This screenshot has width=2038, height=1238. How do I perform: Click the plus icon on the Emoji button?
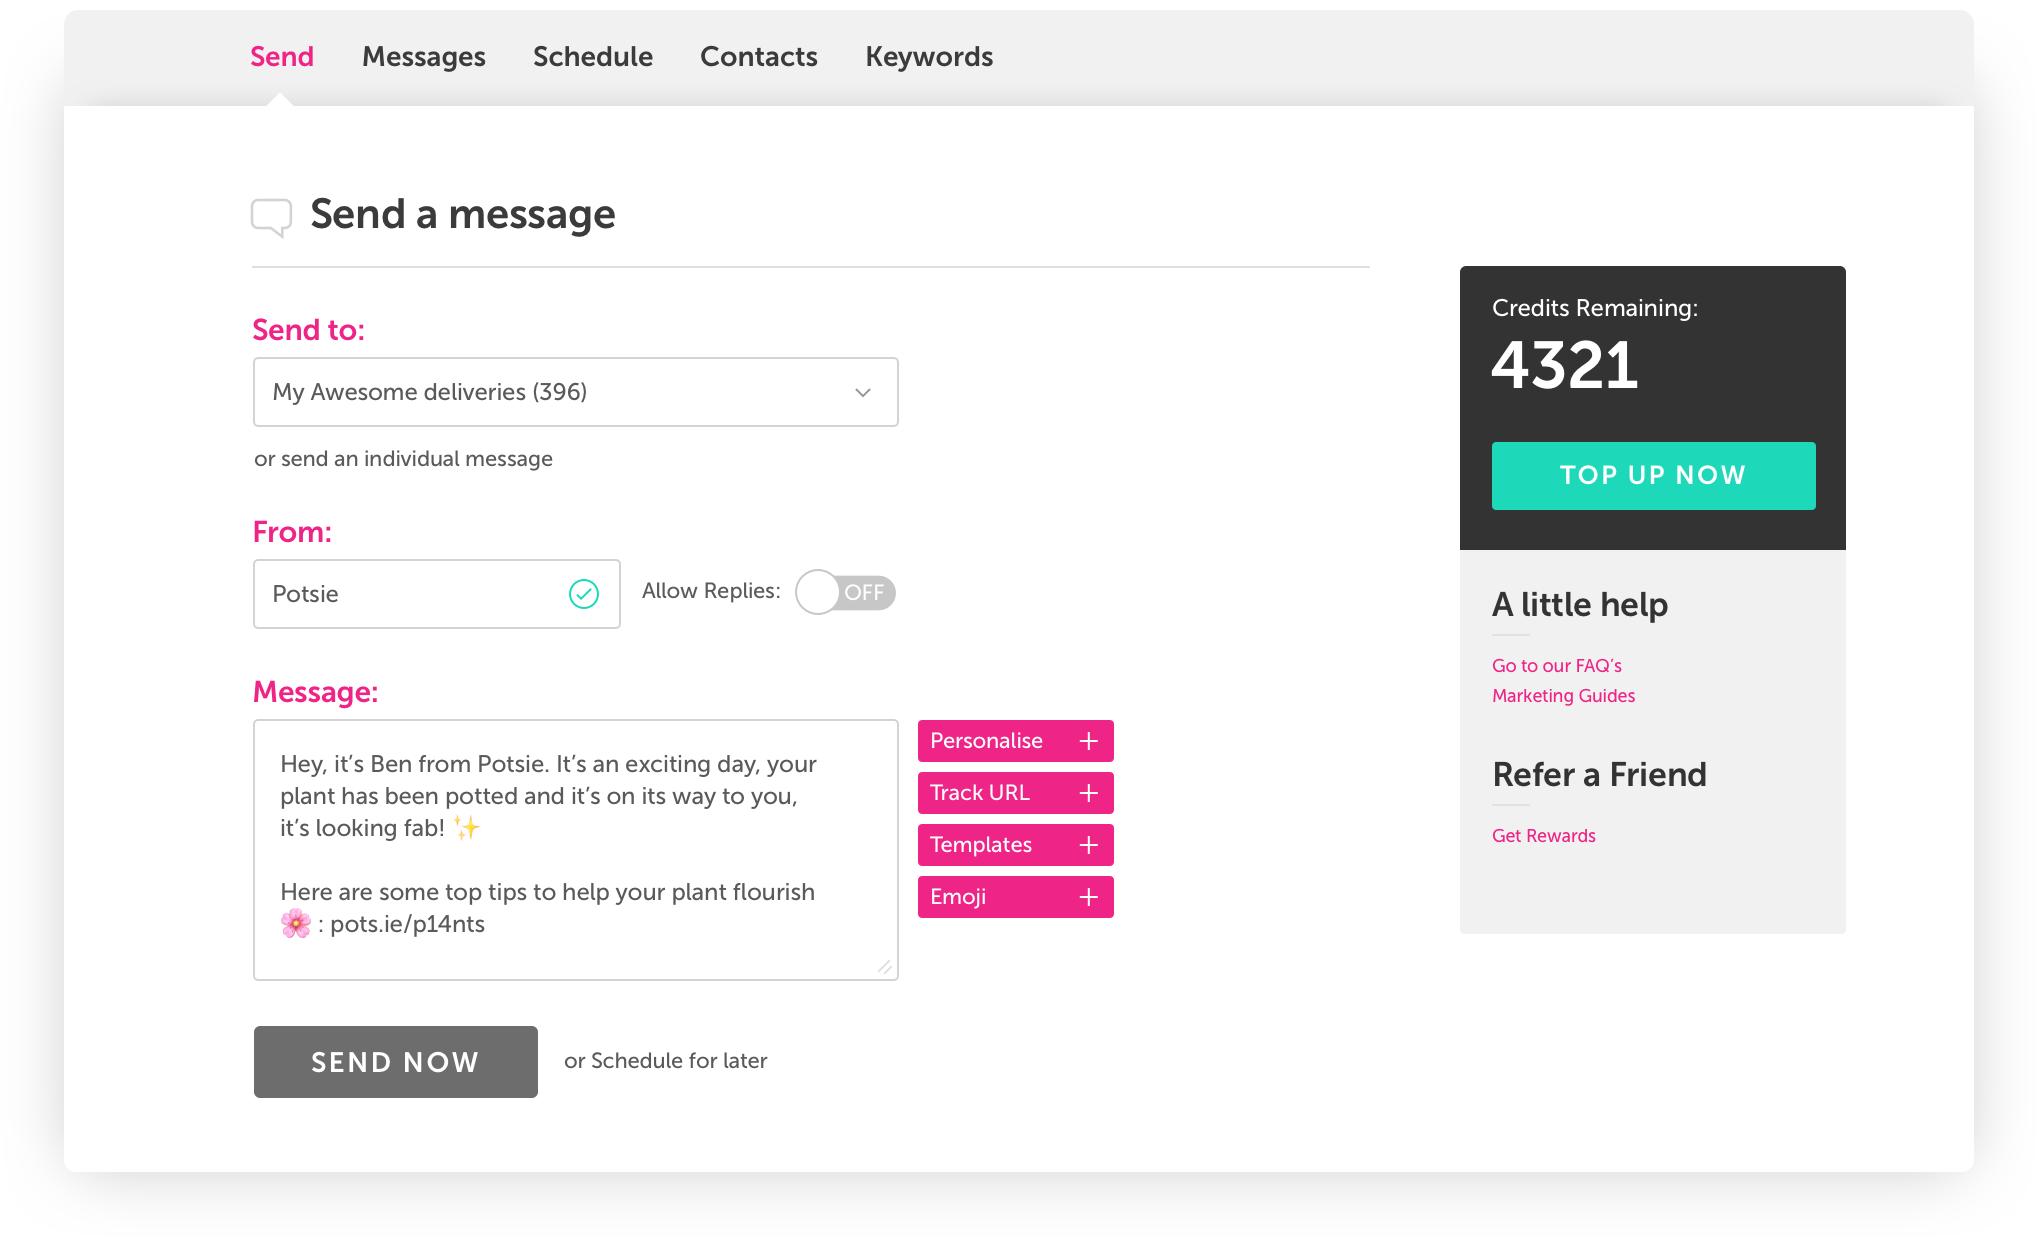click(1087, 897)
